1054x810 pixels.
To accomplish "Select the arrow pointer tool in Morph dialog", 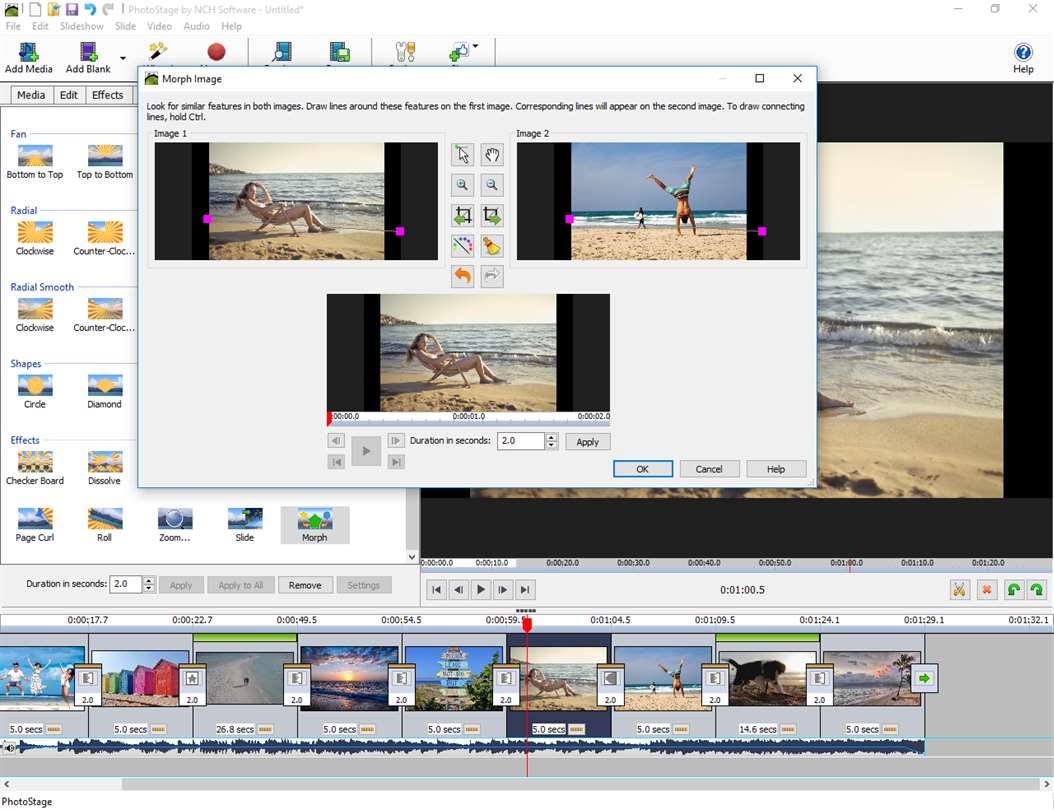I will tap(462, 154).
